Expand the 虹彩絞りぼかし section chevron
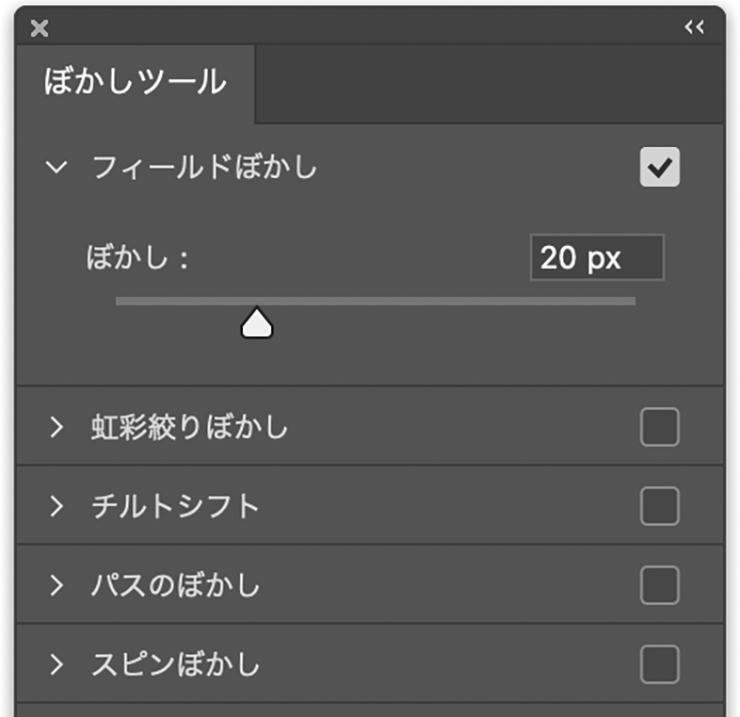The width and height of the screenshot is (740, 717). click(57, 428)
